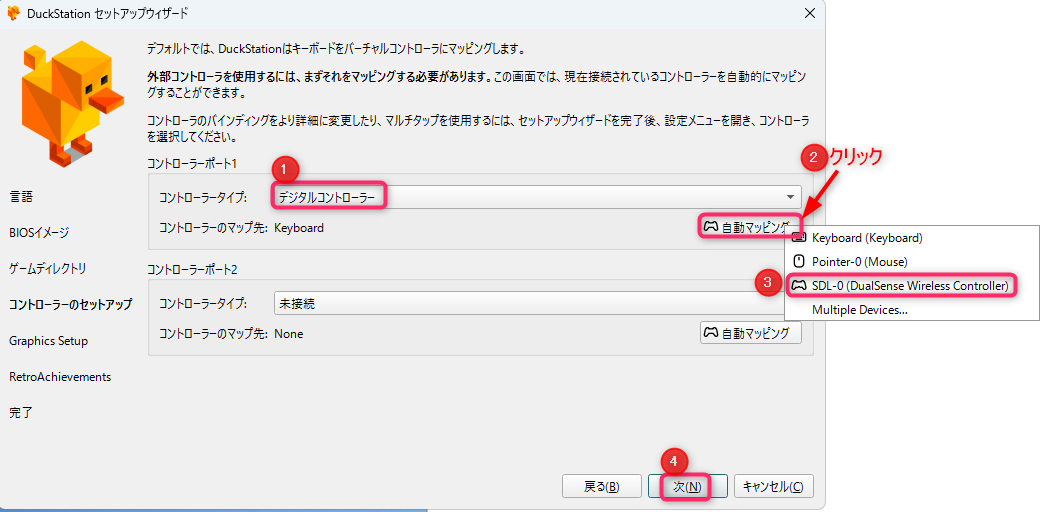This screenshot has height=512, width=1043.
Task: Select BIOSイメージ step in sidebar
Action: click(39, 233)
